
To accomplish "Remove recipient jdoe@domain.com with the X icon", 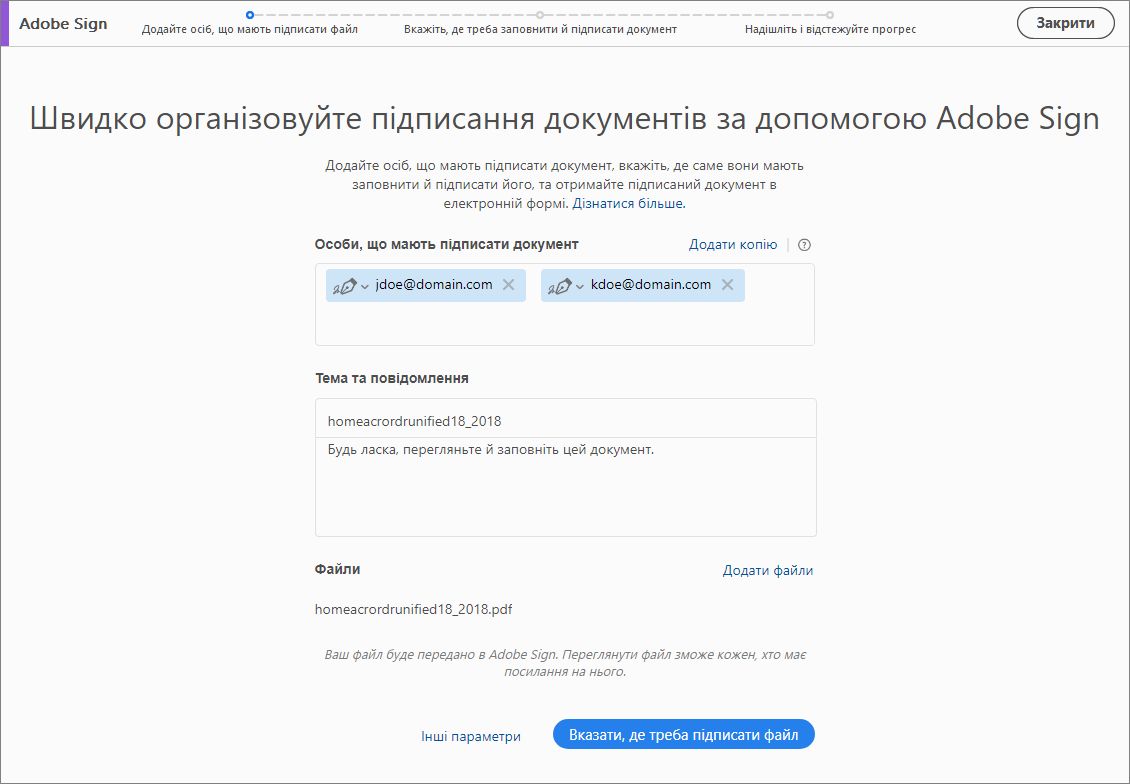I will click(x=508, y=285).
